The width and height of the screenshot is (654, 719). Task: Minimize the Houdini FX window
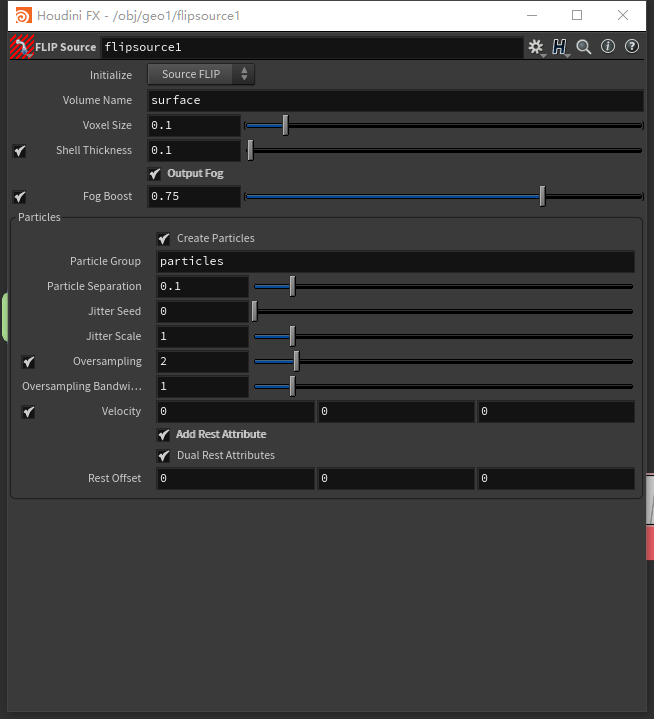[532, 15]
